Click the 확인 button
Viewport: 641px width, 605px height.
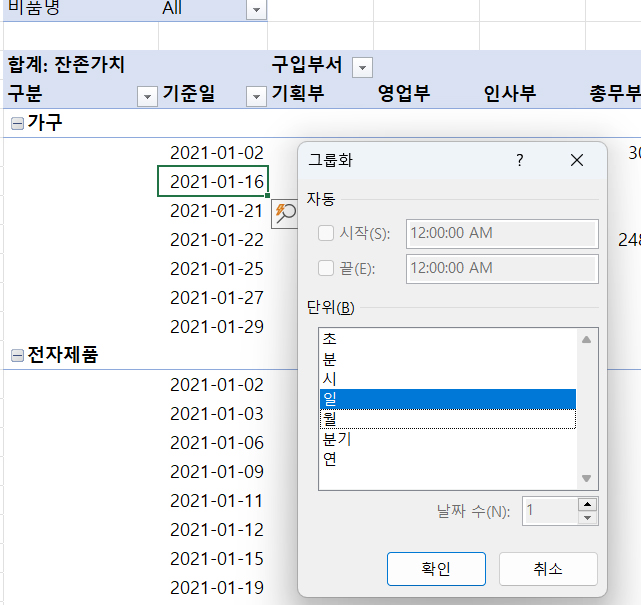click(436, 569)
